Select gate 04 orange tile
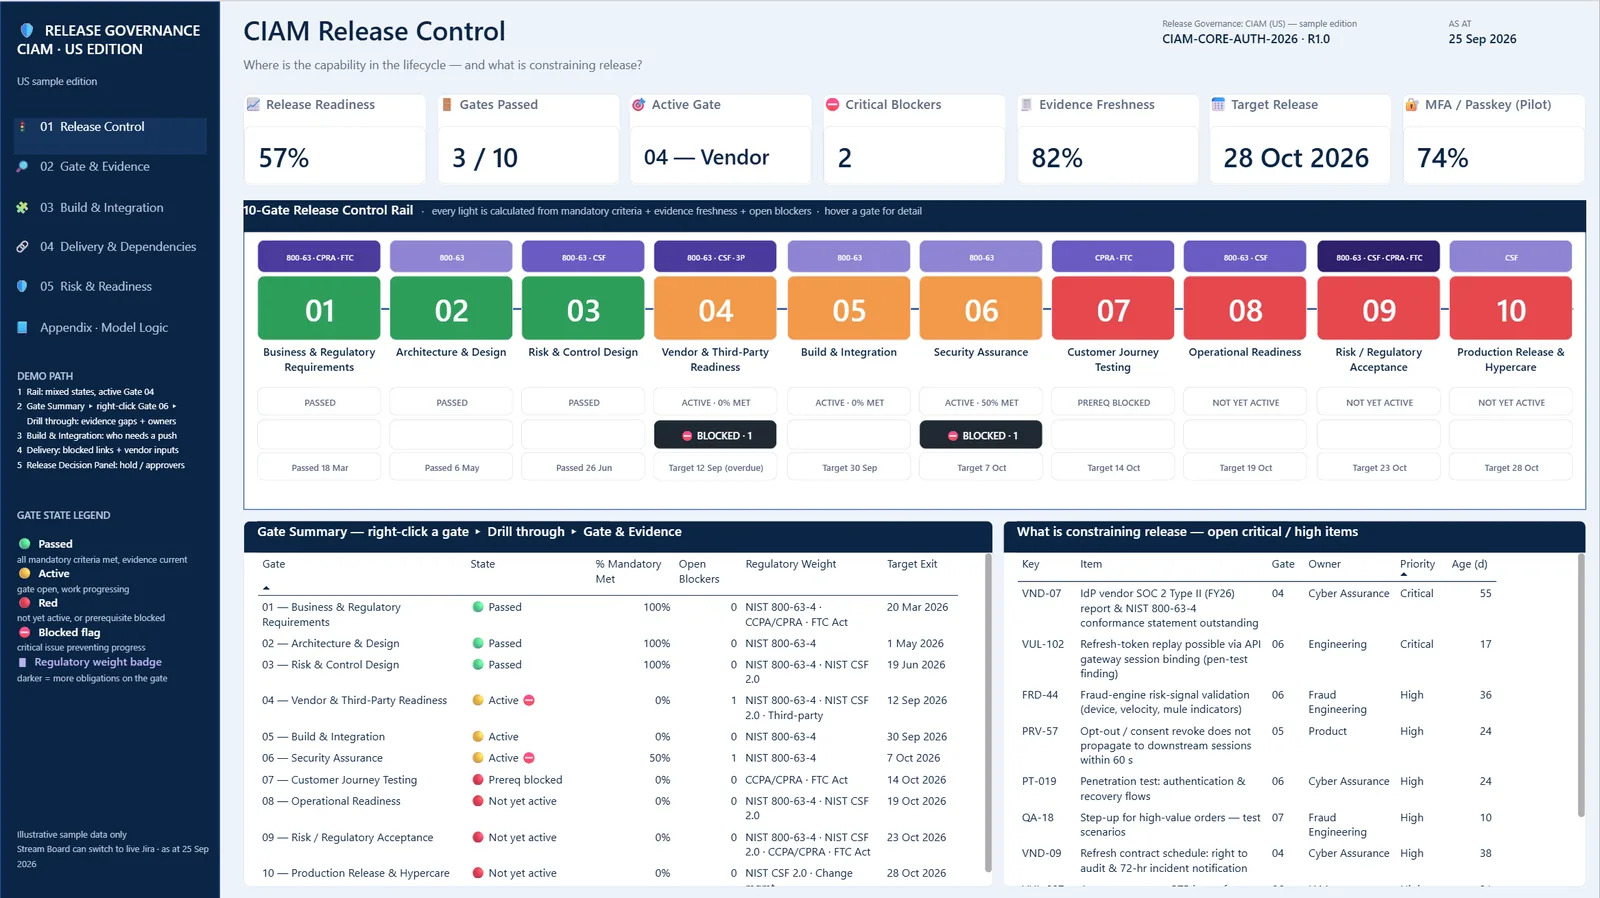 click(715, 309)
